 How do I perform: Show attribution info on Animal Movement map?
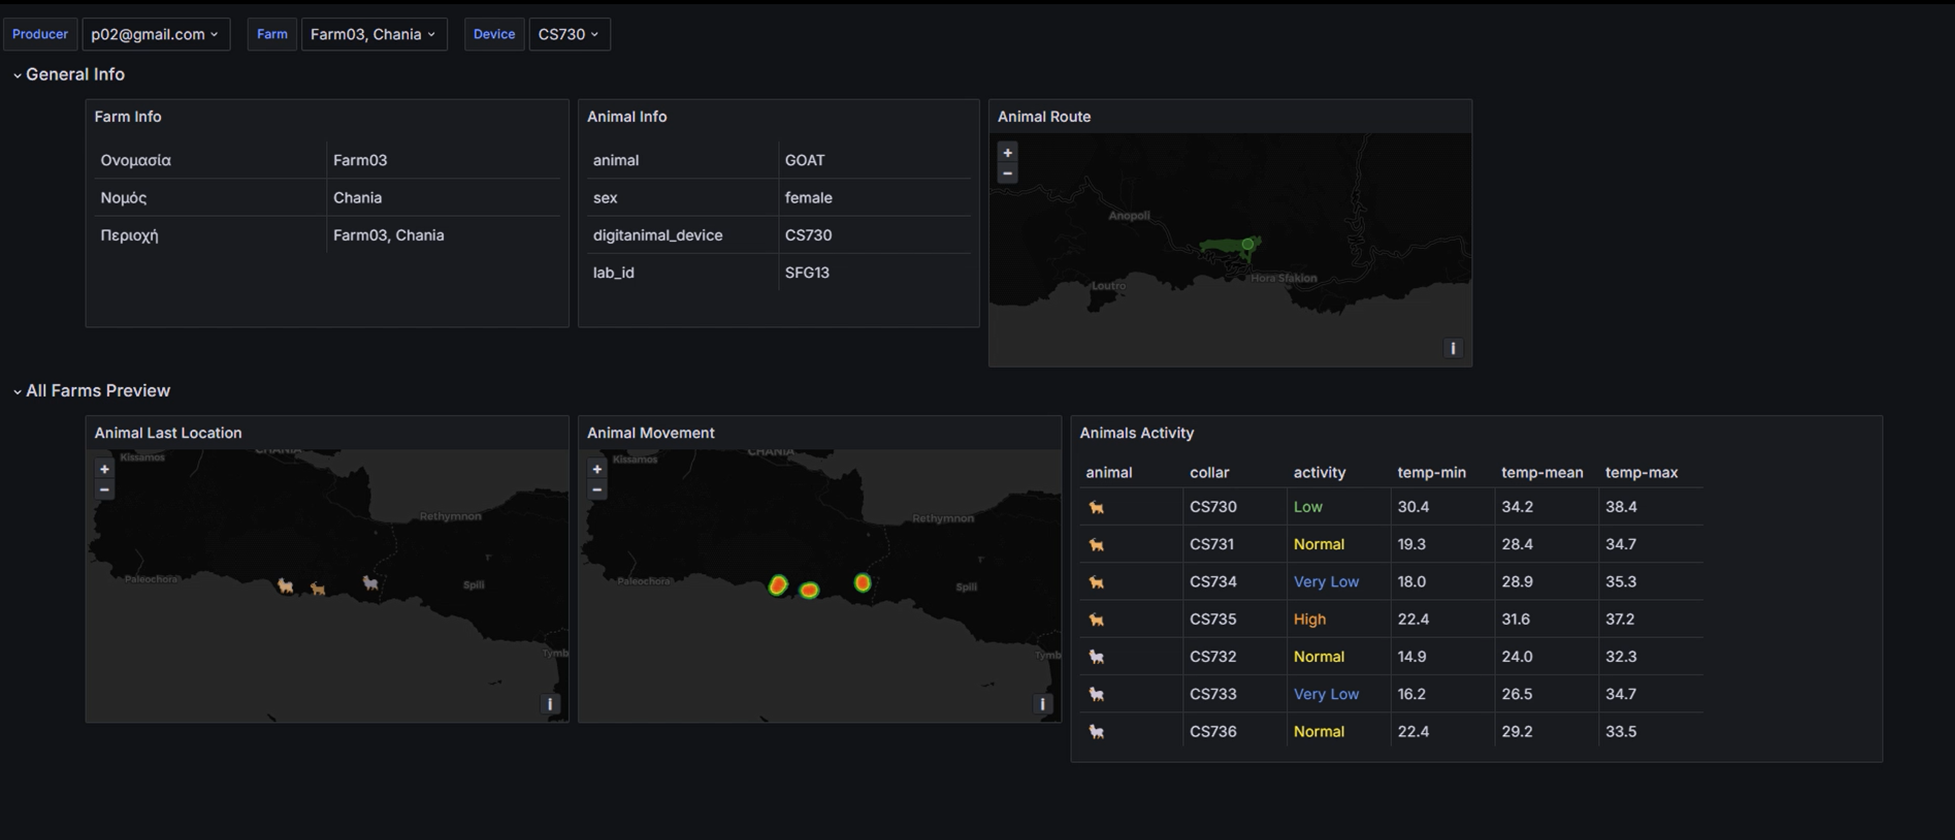click(1042, 704)
